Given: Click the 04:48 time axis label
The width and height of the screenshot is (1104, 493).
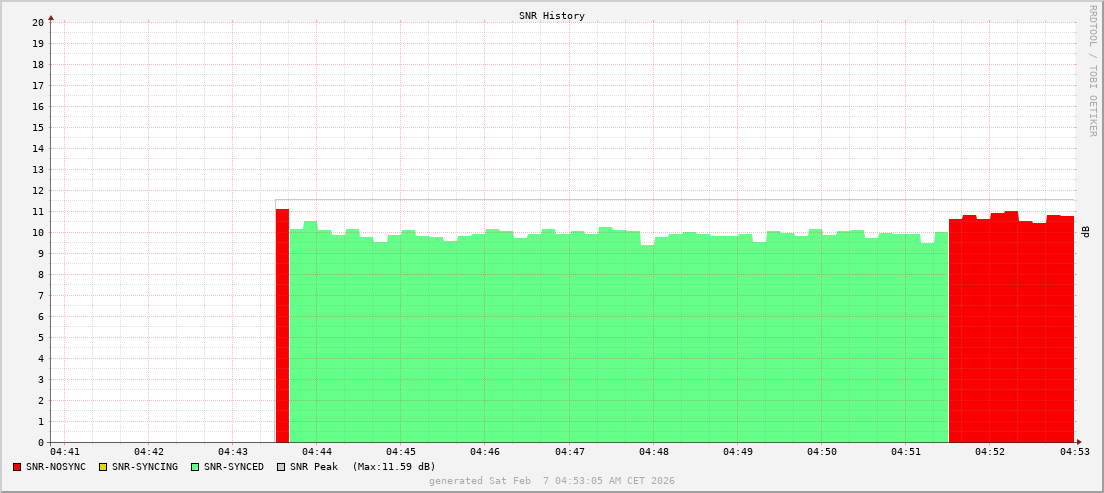Looking at the screenshot, I should pos(653,453).
